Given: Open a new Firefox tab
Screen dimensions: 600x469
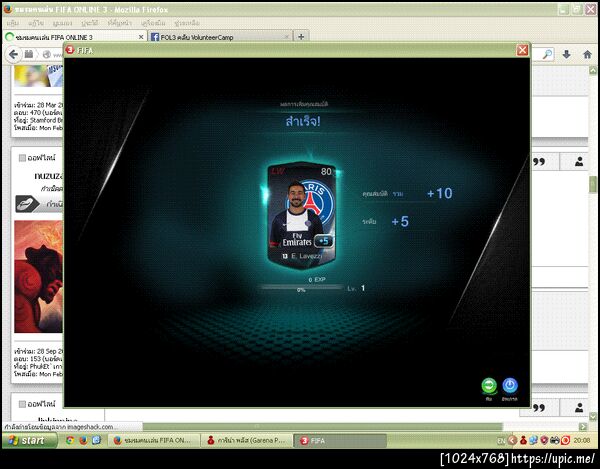Looking at the screenshot, I should pos(301,37).
